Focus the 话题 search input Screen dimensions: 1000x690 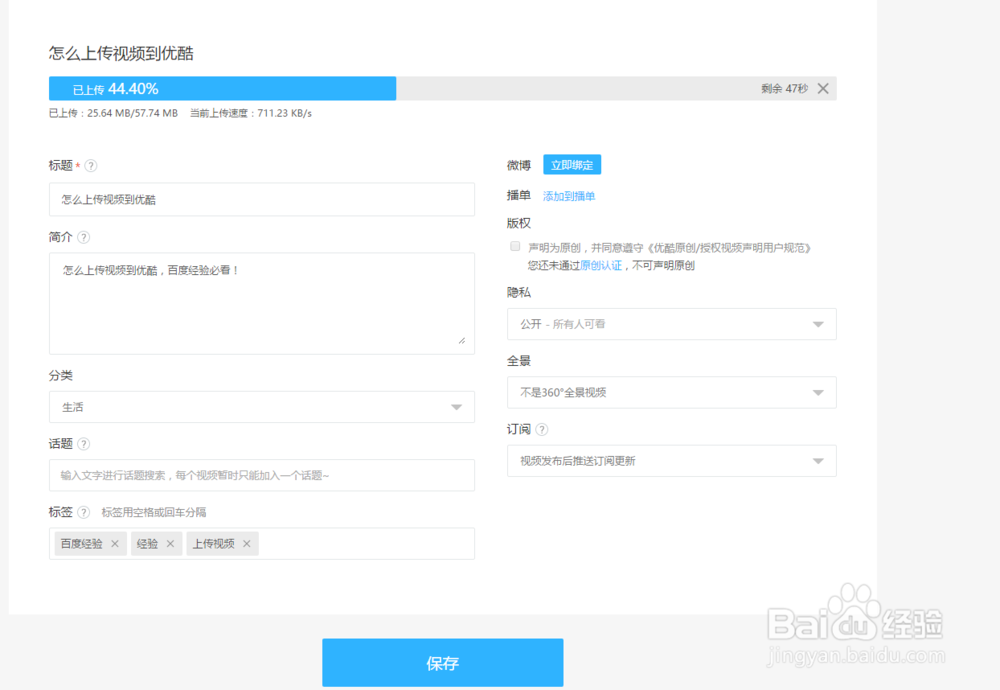pos(261,475)
